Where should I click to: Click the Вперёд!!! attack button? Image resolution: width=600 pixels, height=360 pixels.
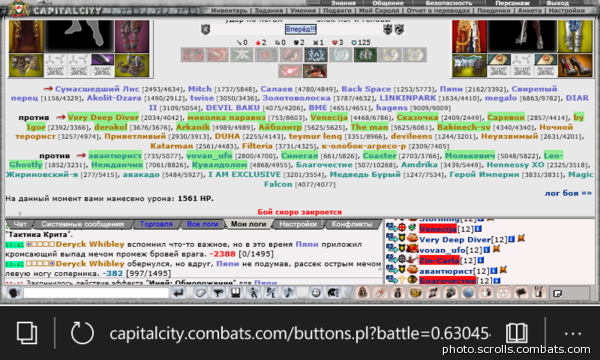(300, 29)
